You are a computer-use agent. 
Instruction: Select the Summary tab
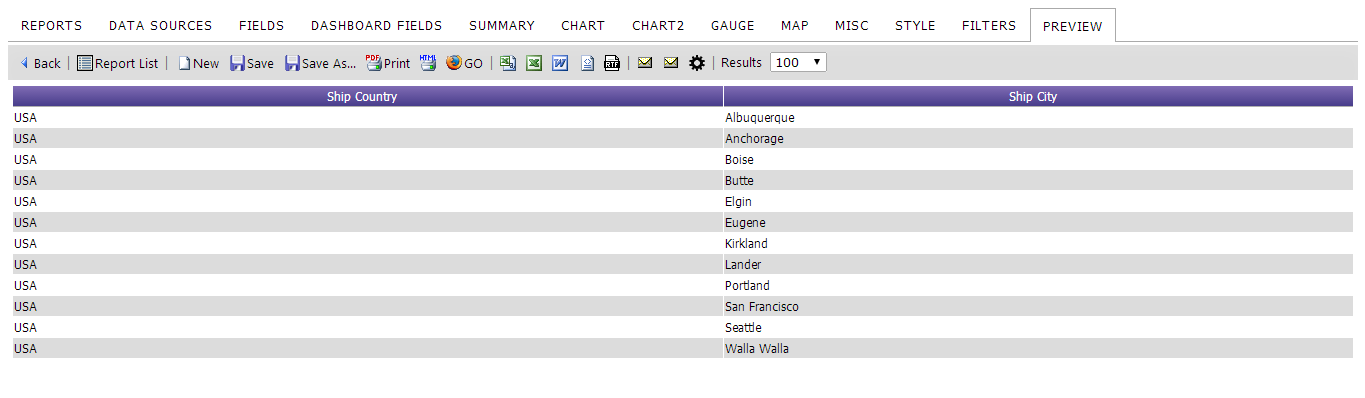point(502,26)
